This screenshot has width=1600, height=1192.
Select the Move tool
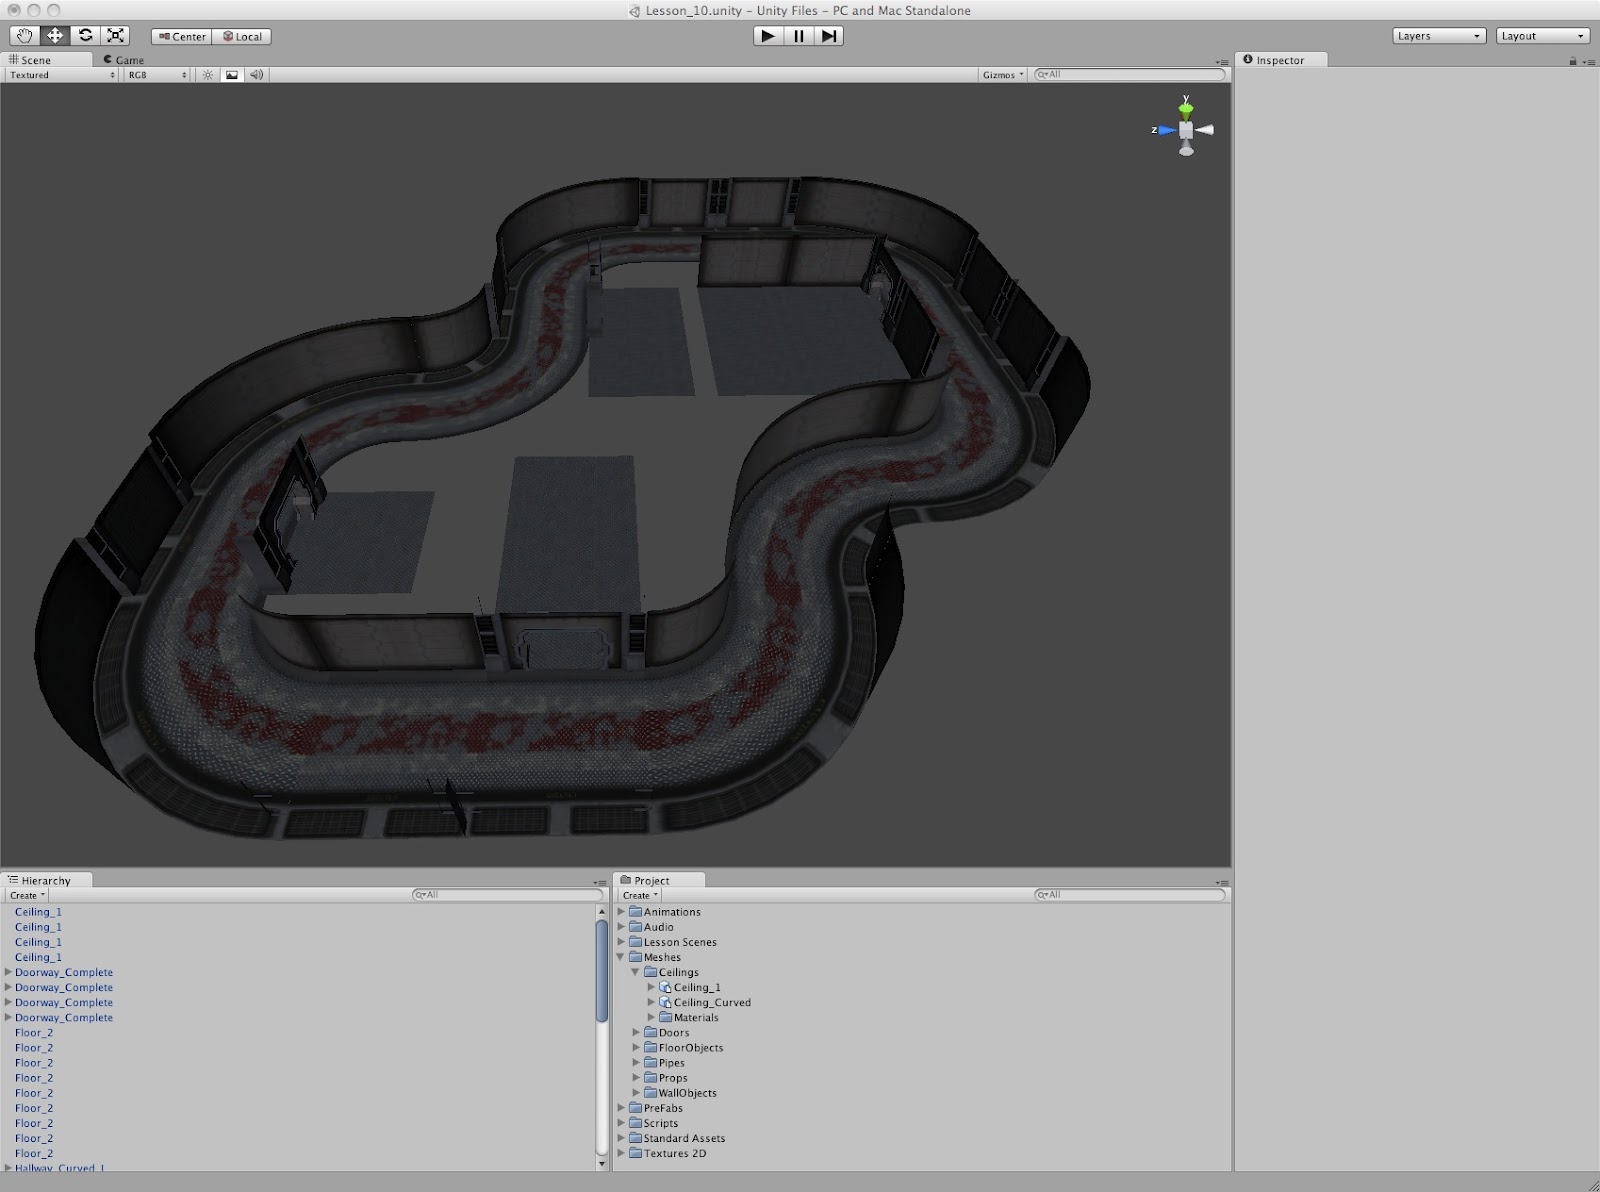click(x=55, y=35)
